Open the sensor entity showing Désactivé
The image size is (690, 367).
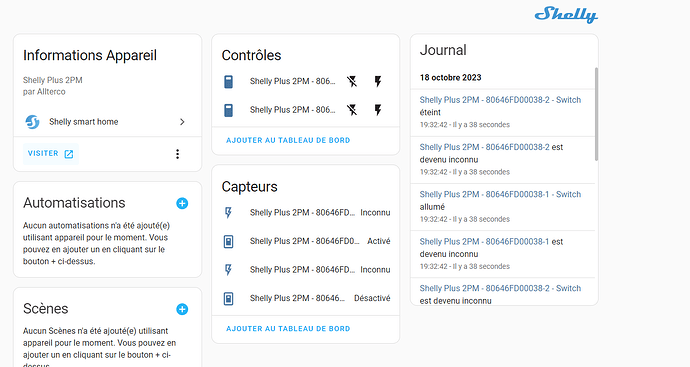[306, 298]
